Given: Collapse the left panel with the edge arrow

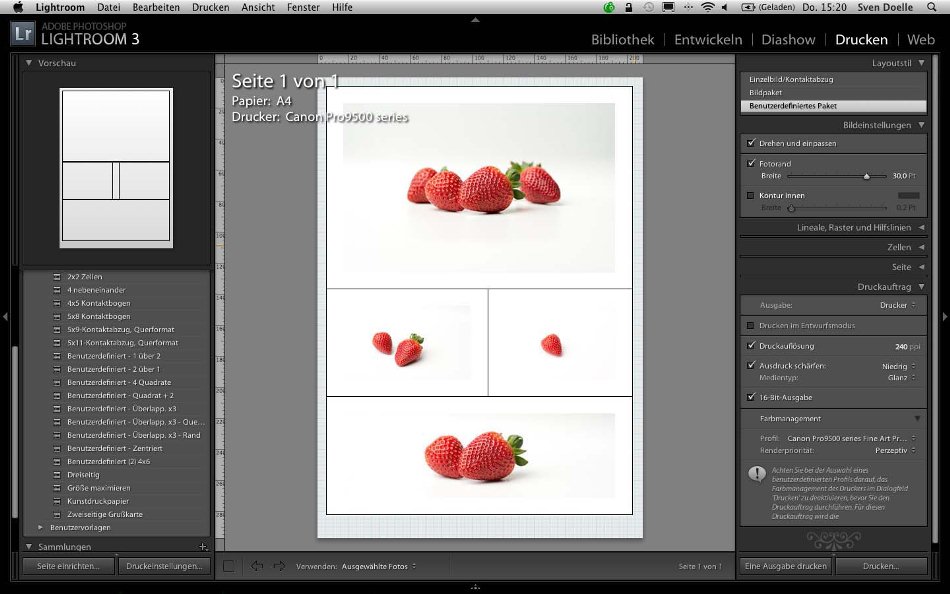Looking at the screenshot, I should [5, 317].
